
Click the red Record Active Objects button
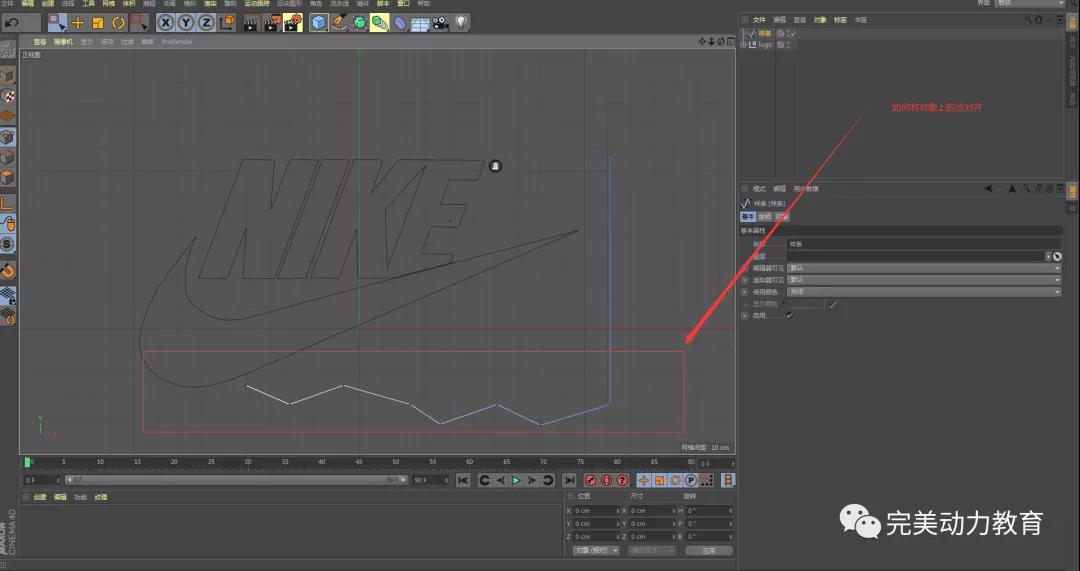[x=590, y=480]
